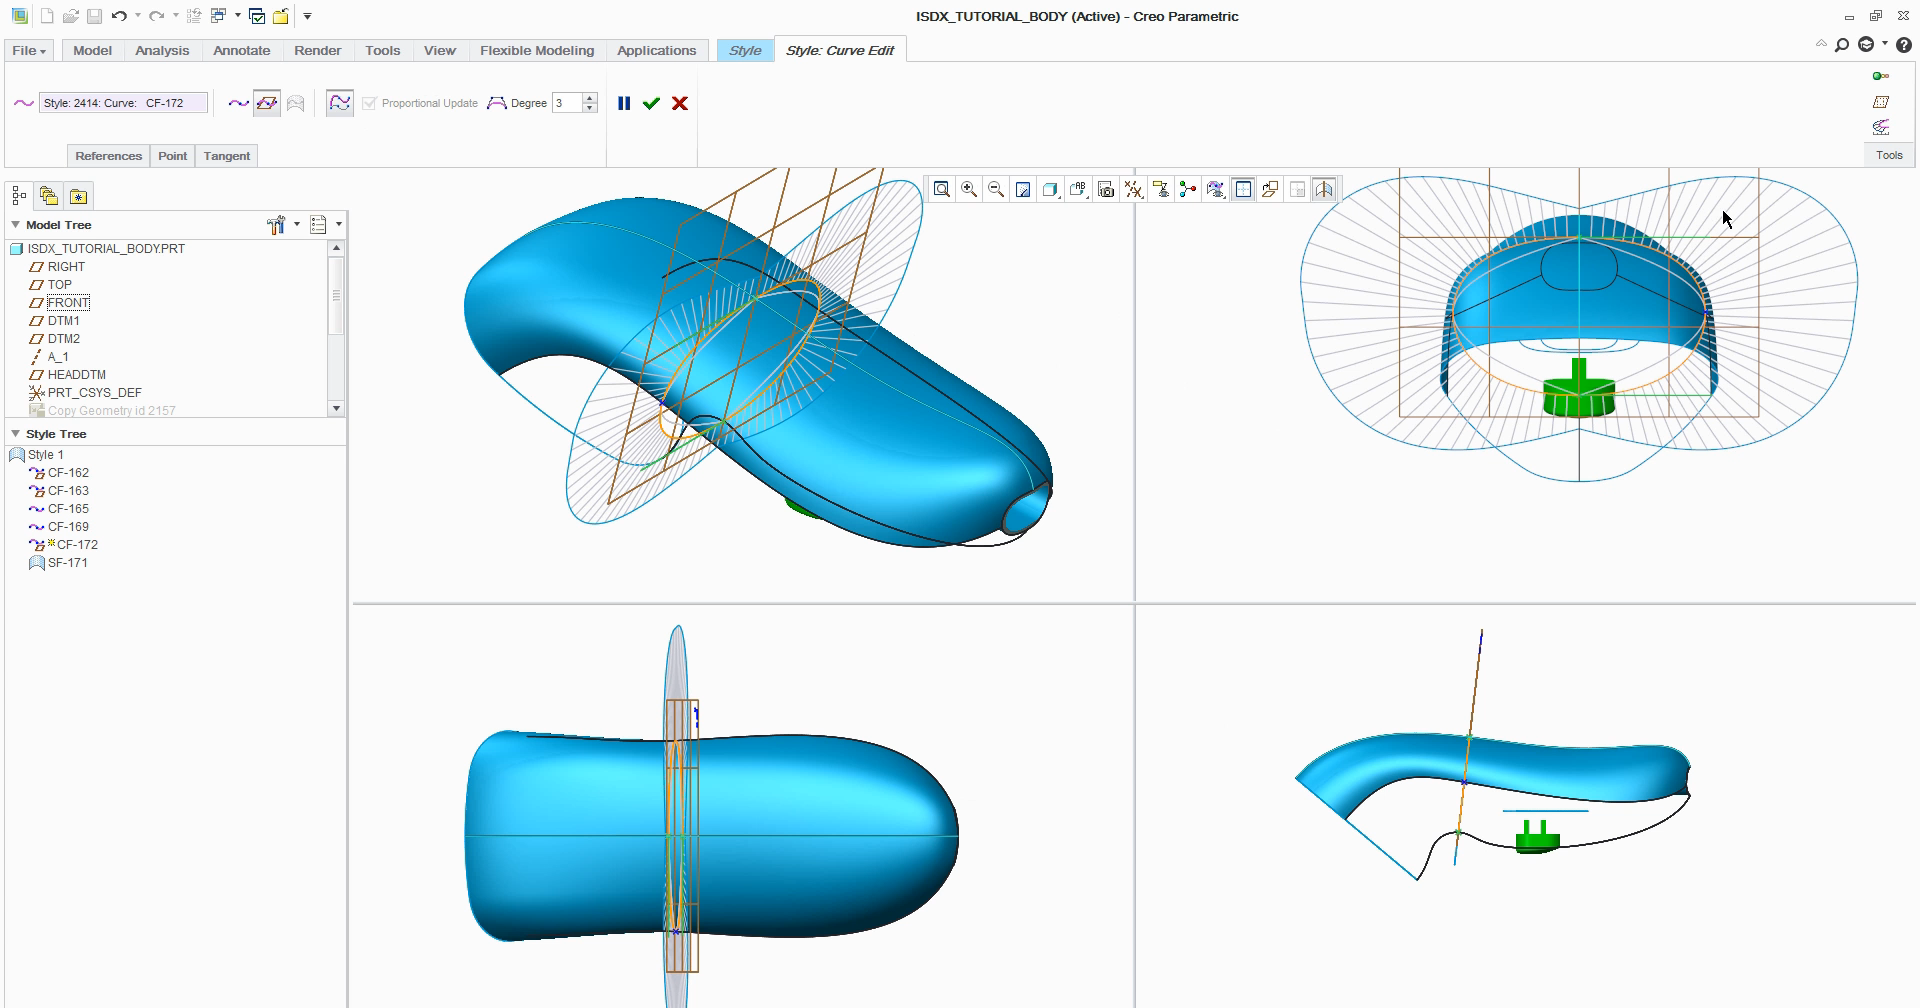Screen dimensions: 1920x1008
Task: Toggle the Proportional Update checkbox
Action: 370,102
